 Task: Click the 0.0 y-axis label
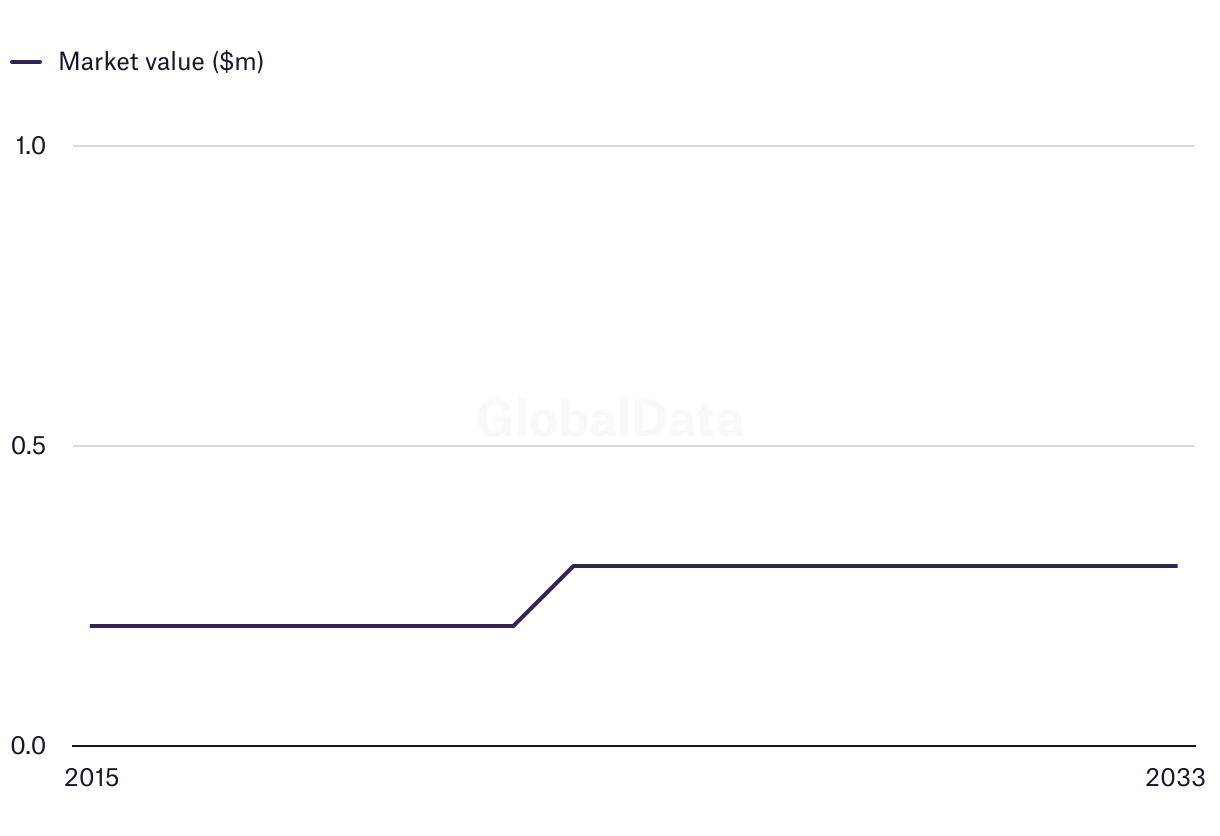[x=30, y=746]
